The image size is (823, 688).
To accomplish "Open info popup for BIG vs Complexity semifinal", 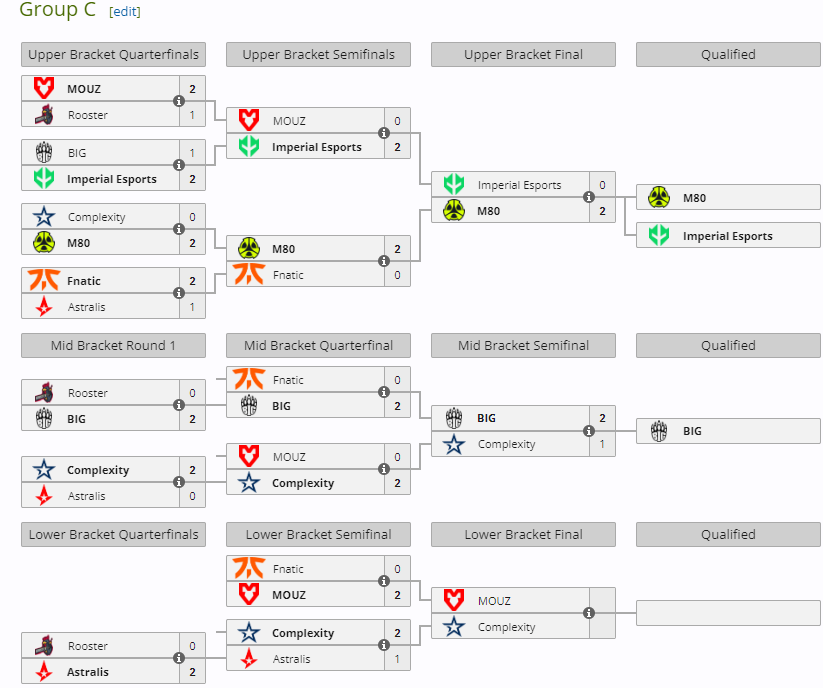I will tap(589, 431).
